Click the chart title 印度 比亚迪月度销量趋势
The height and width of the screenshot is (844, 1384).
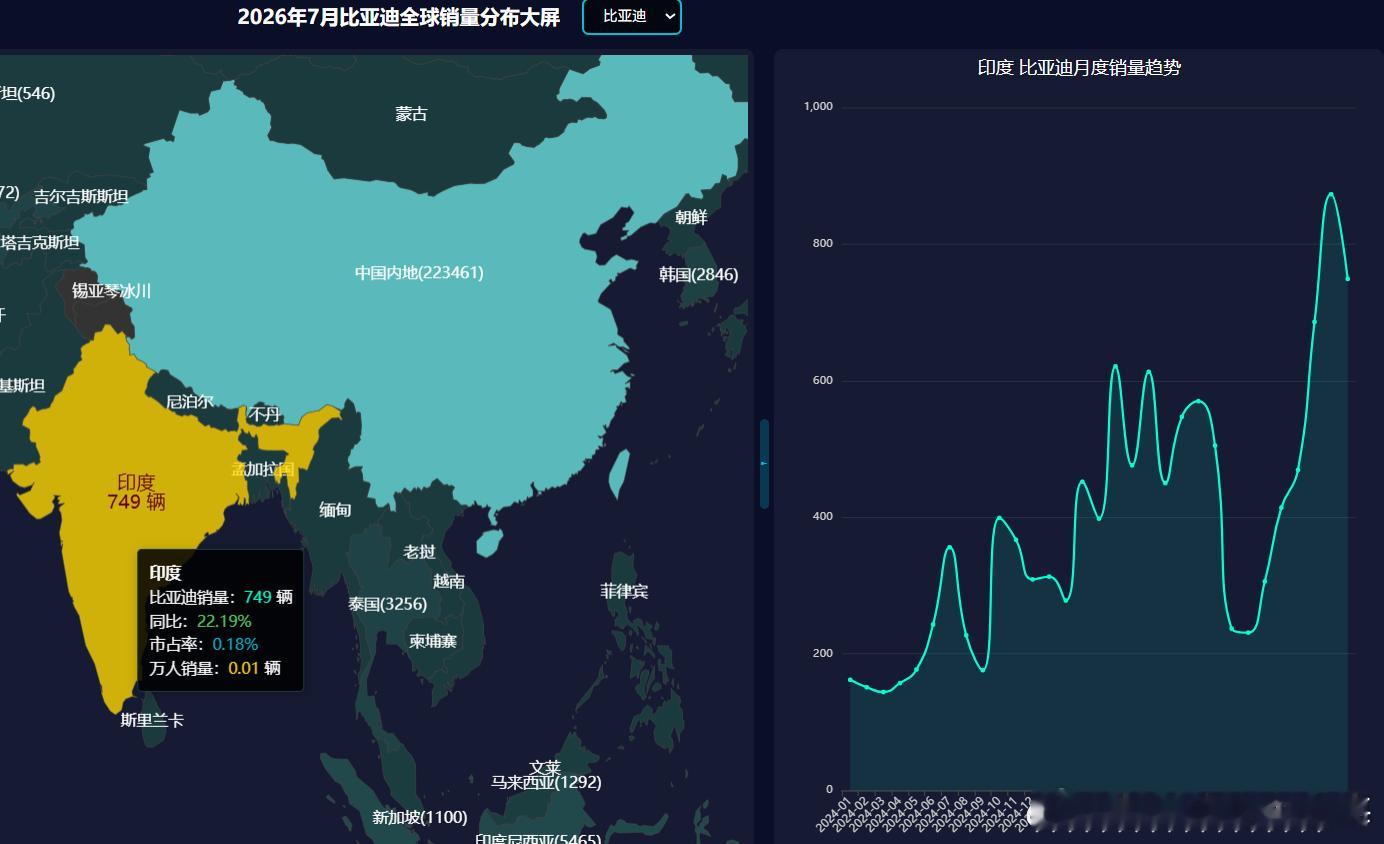(1079, 68)
